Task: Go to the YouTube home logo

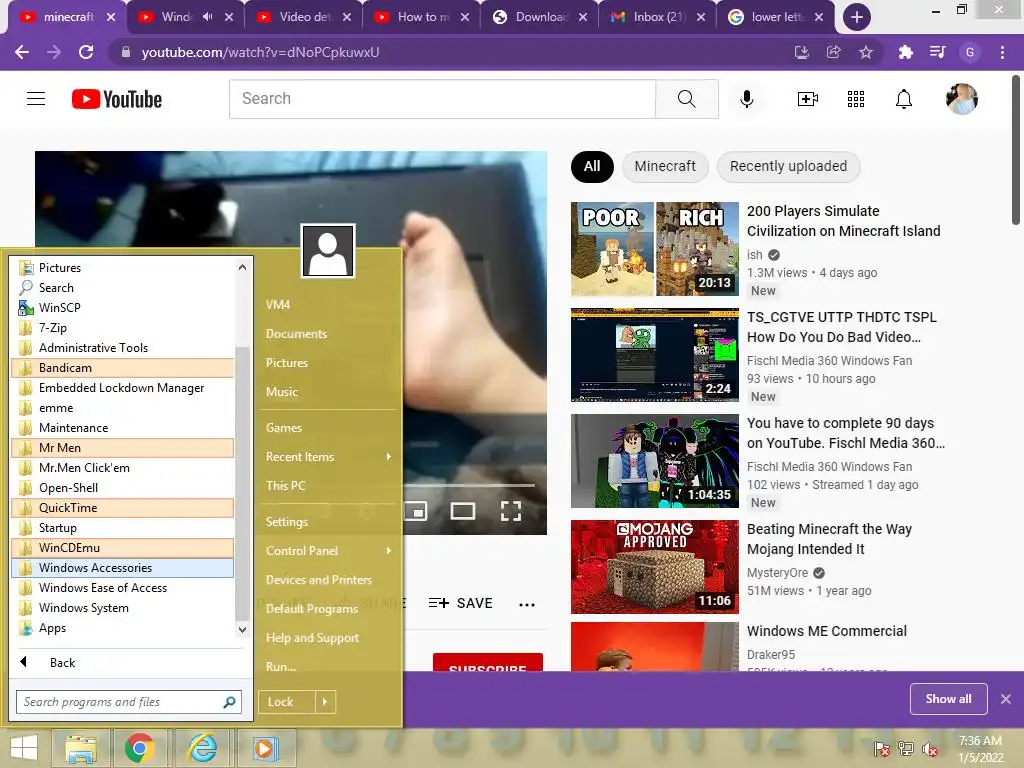Action: 117,99
